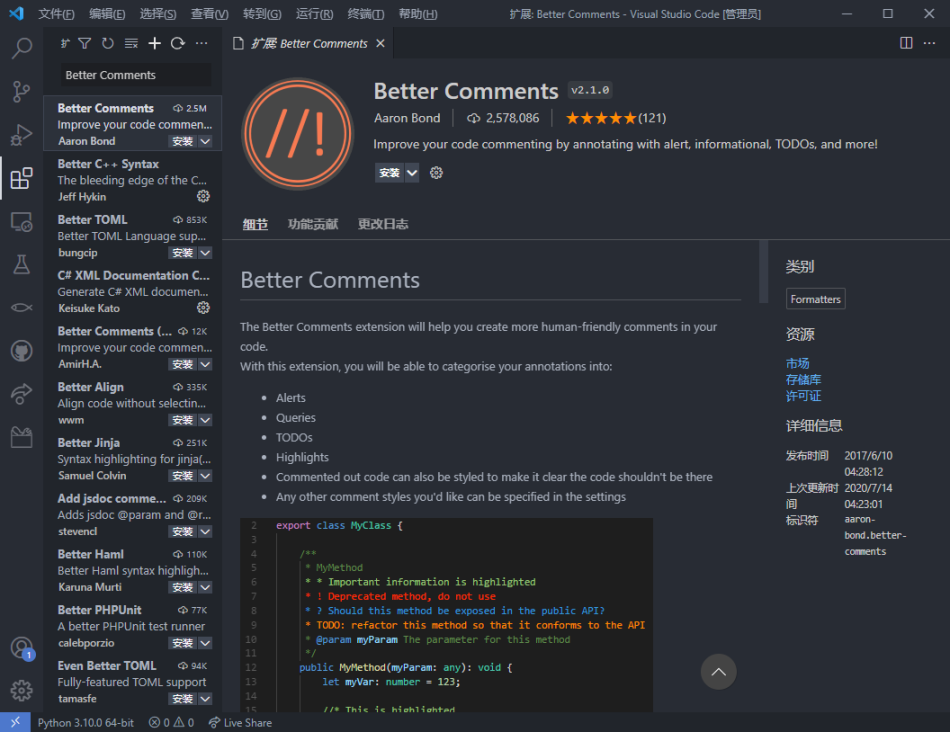950x732 pixels.
Task: Click the Better Comments extension logo
Action: pyautogui.click(x=297, y=133)
